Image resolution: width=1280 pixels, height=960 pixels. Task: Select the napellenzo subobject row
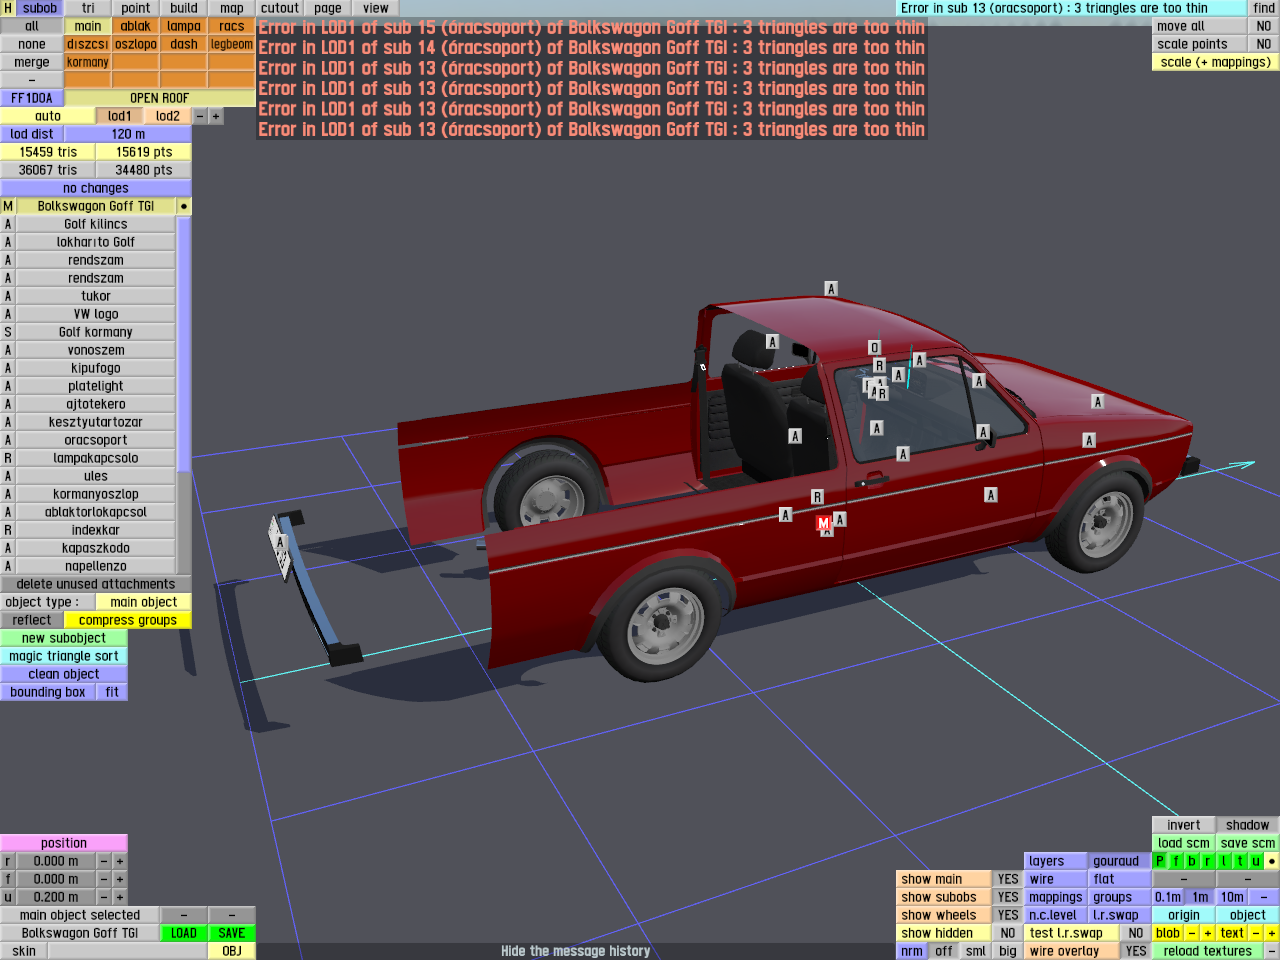[96, 566]
